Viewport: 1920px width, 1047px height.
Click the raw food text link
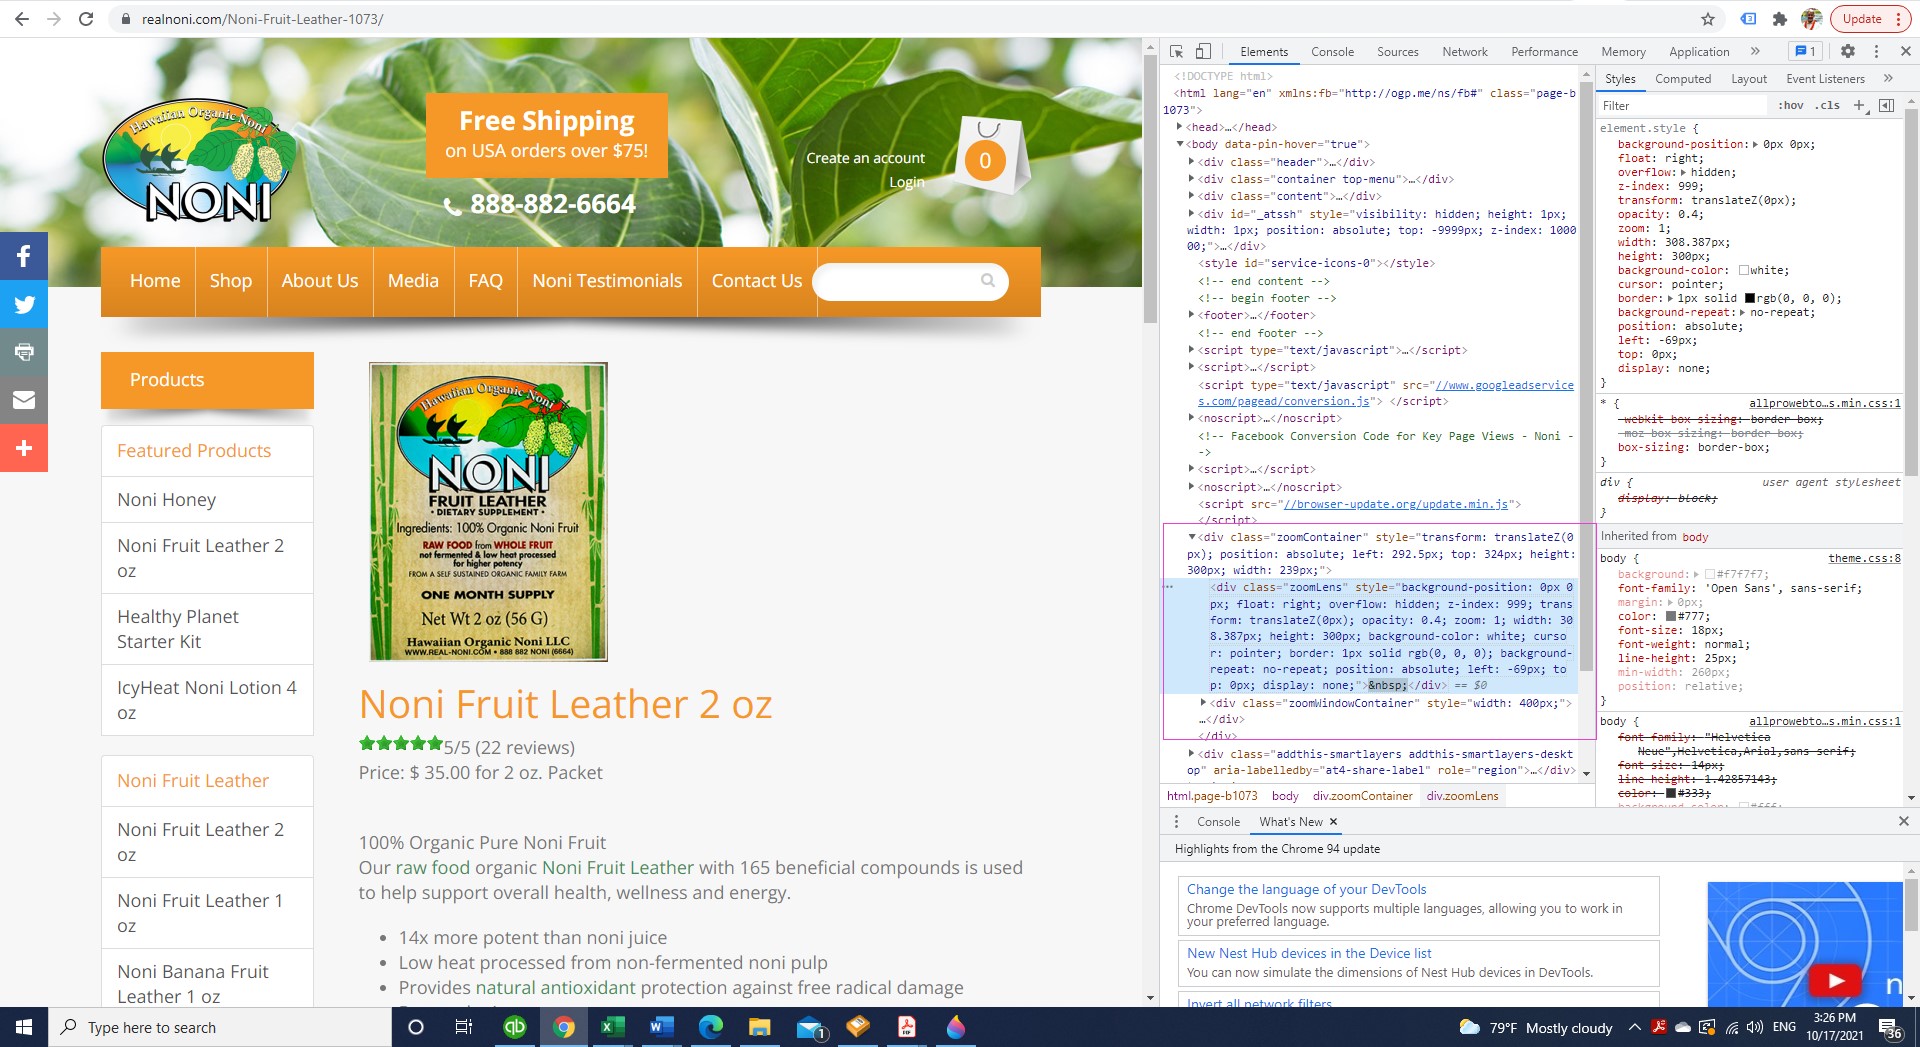coord(432,868)
